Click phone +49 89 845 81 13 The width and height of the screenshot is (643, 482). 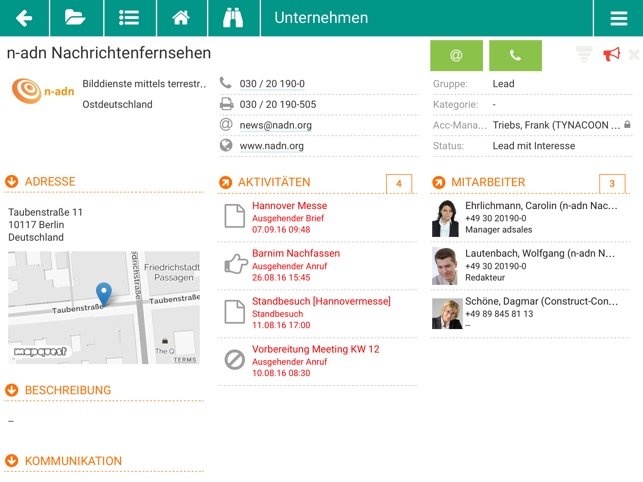click(x=499, y=314)
